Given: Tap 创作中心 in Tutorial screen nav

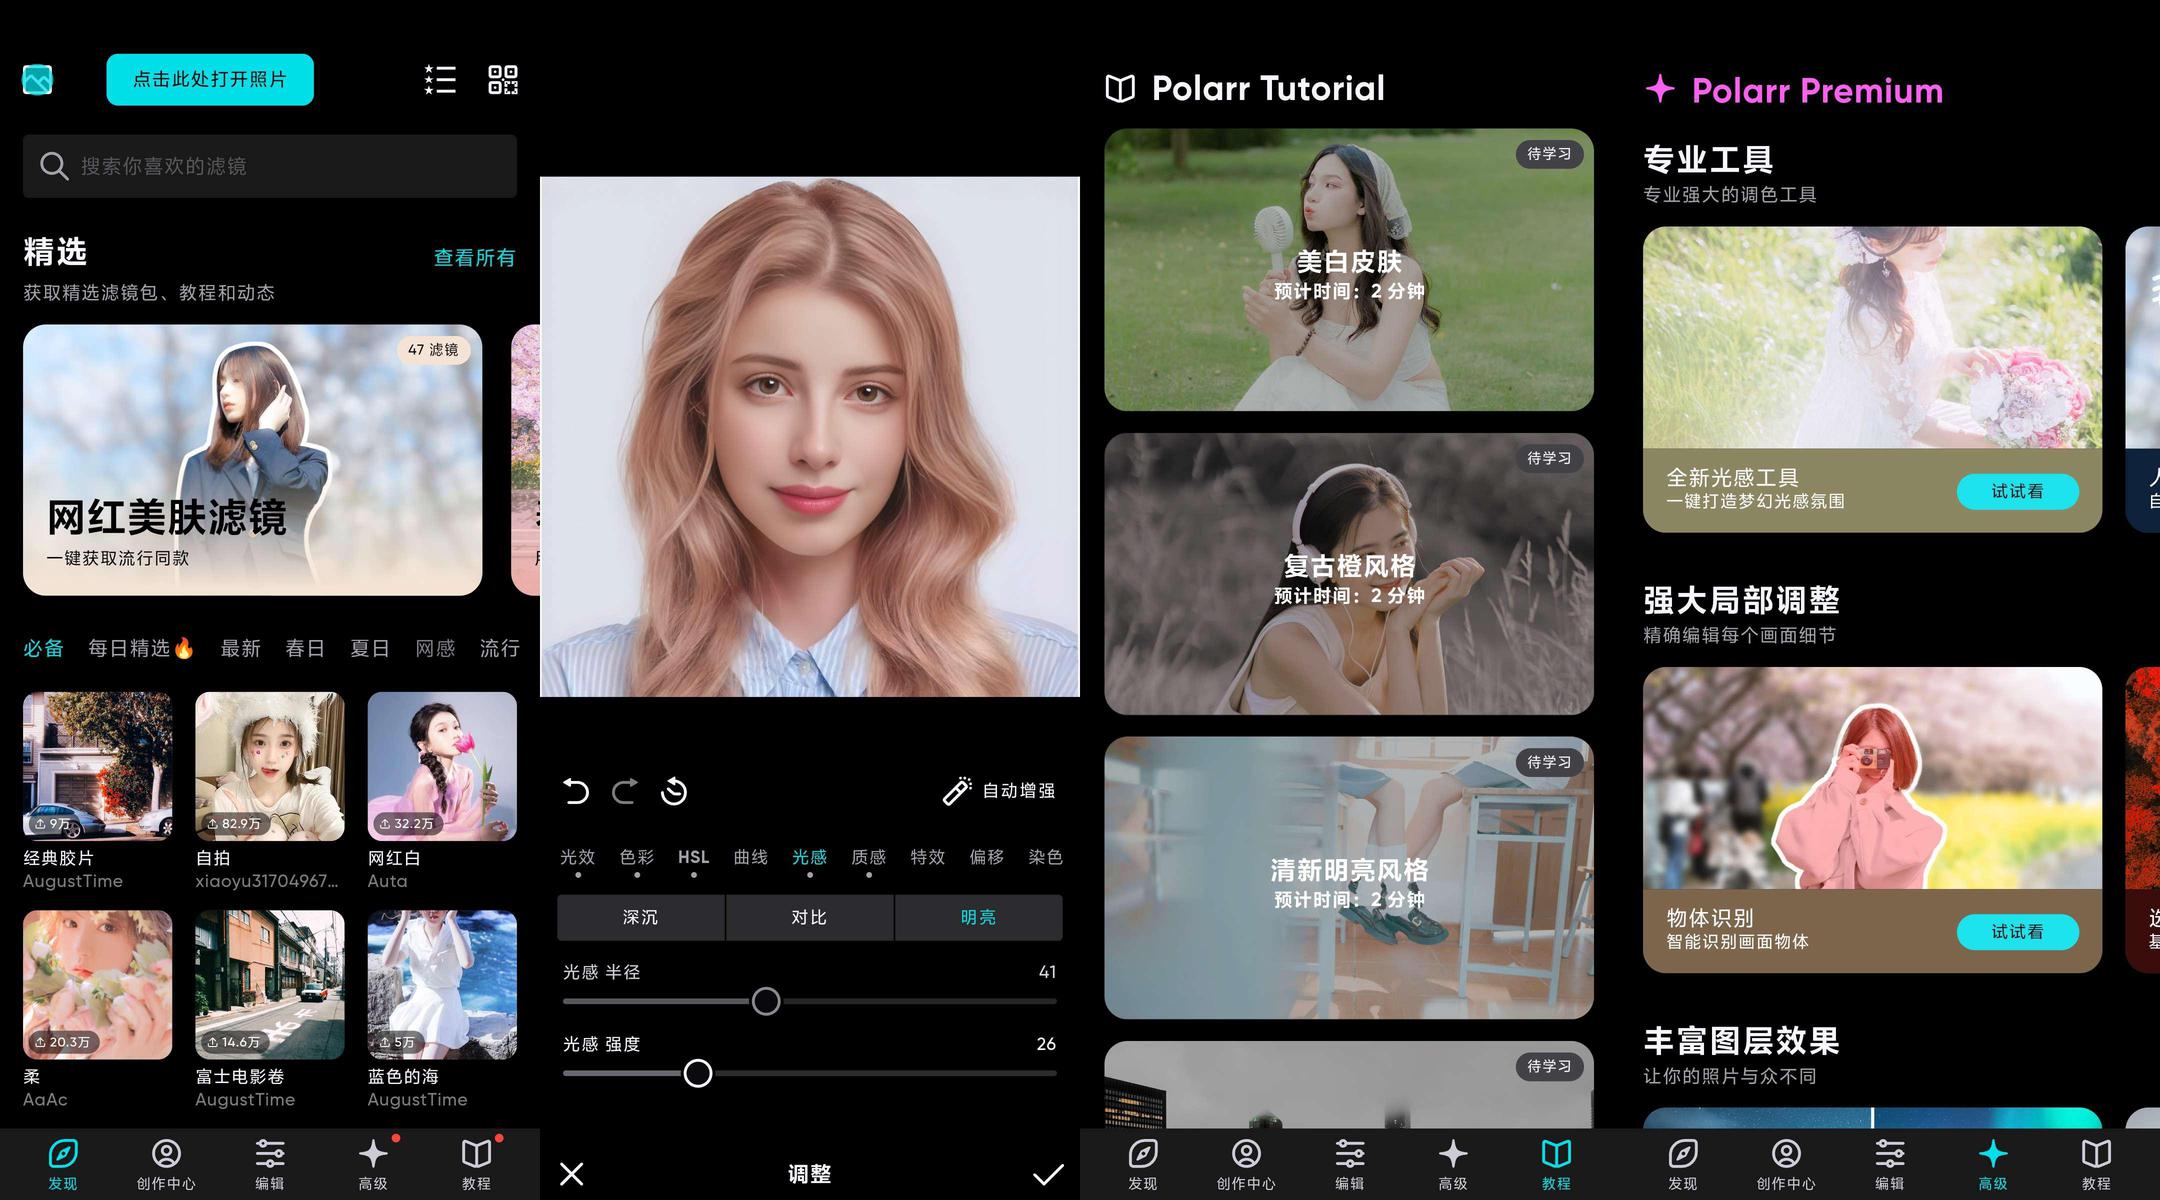Looking at the screenshot, I should [x=1246, y=1165].
